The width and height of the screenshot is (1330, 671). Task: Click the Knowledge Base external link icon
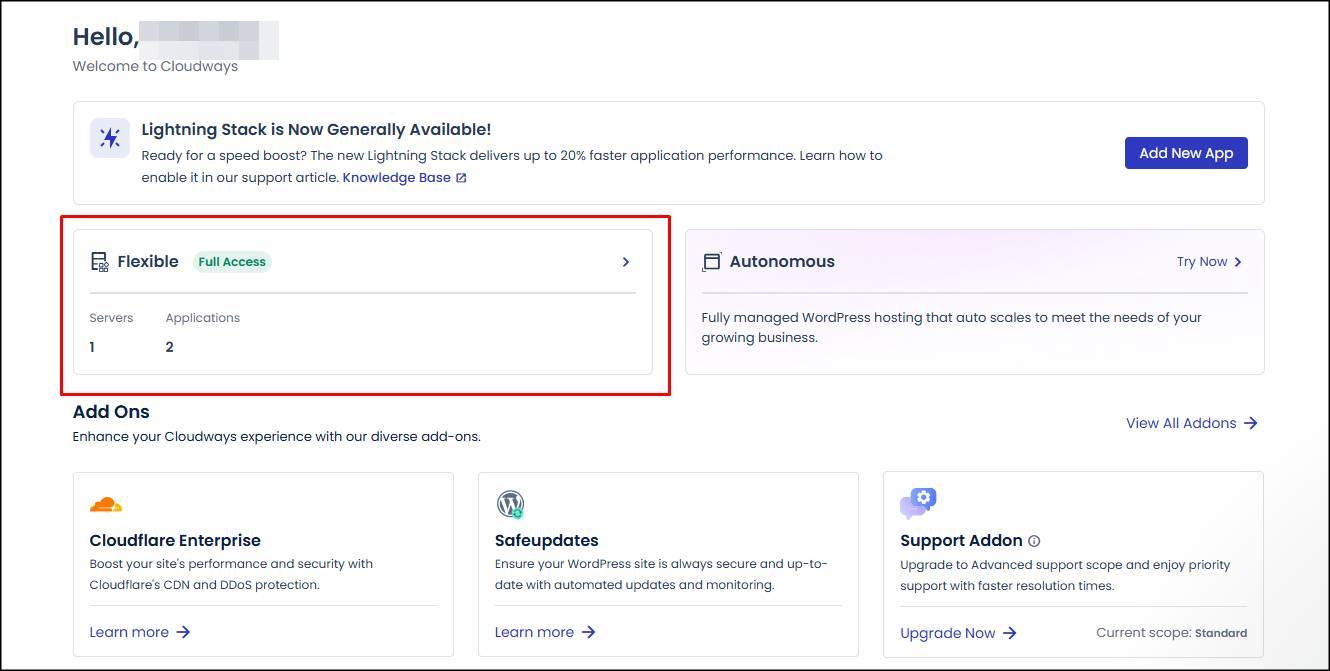tap(461, 178)
